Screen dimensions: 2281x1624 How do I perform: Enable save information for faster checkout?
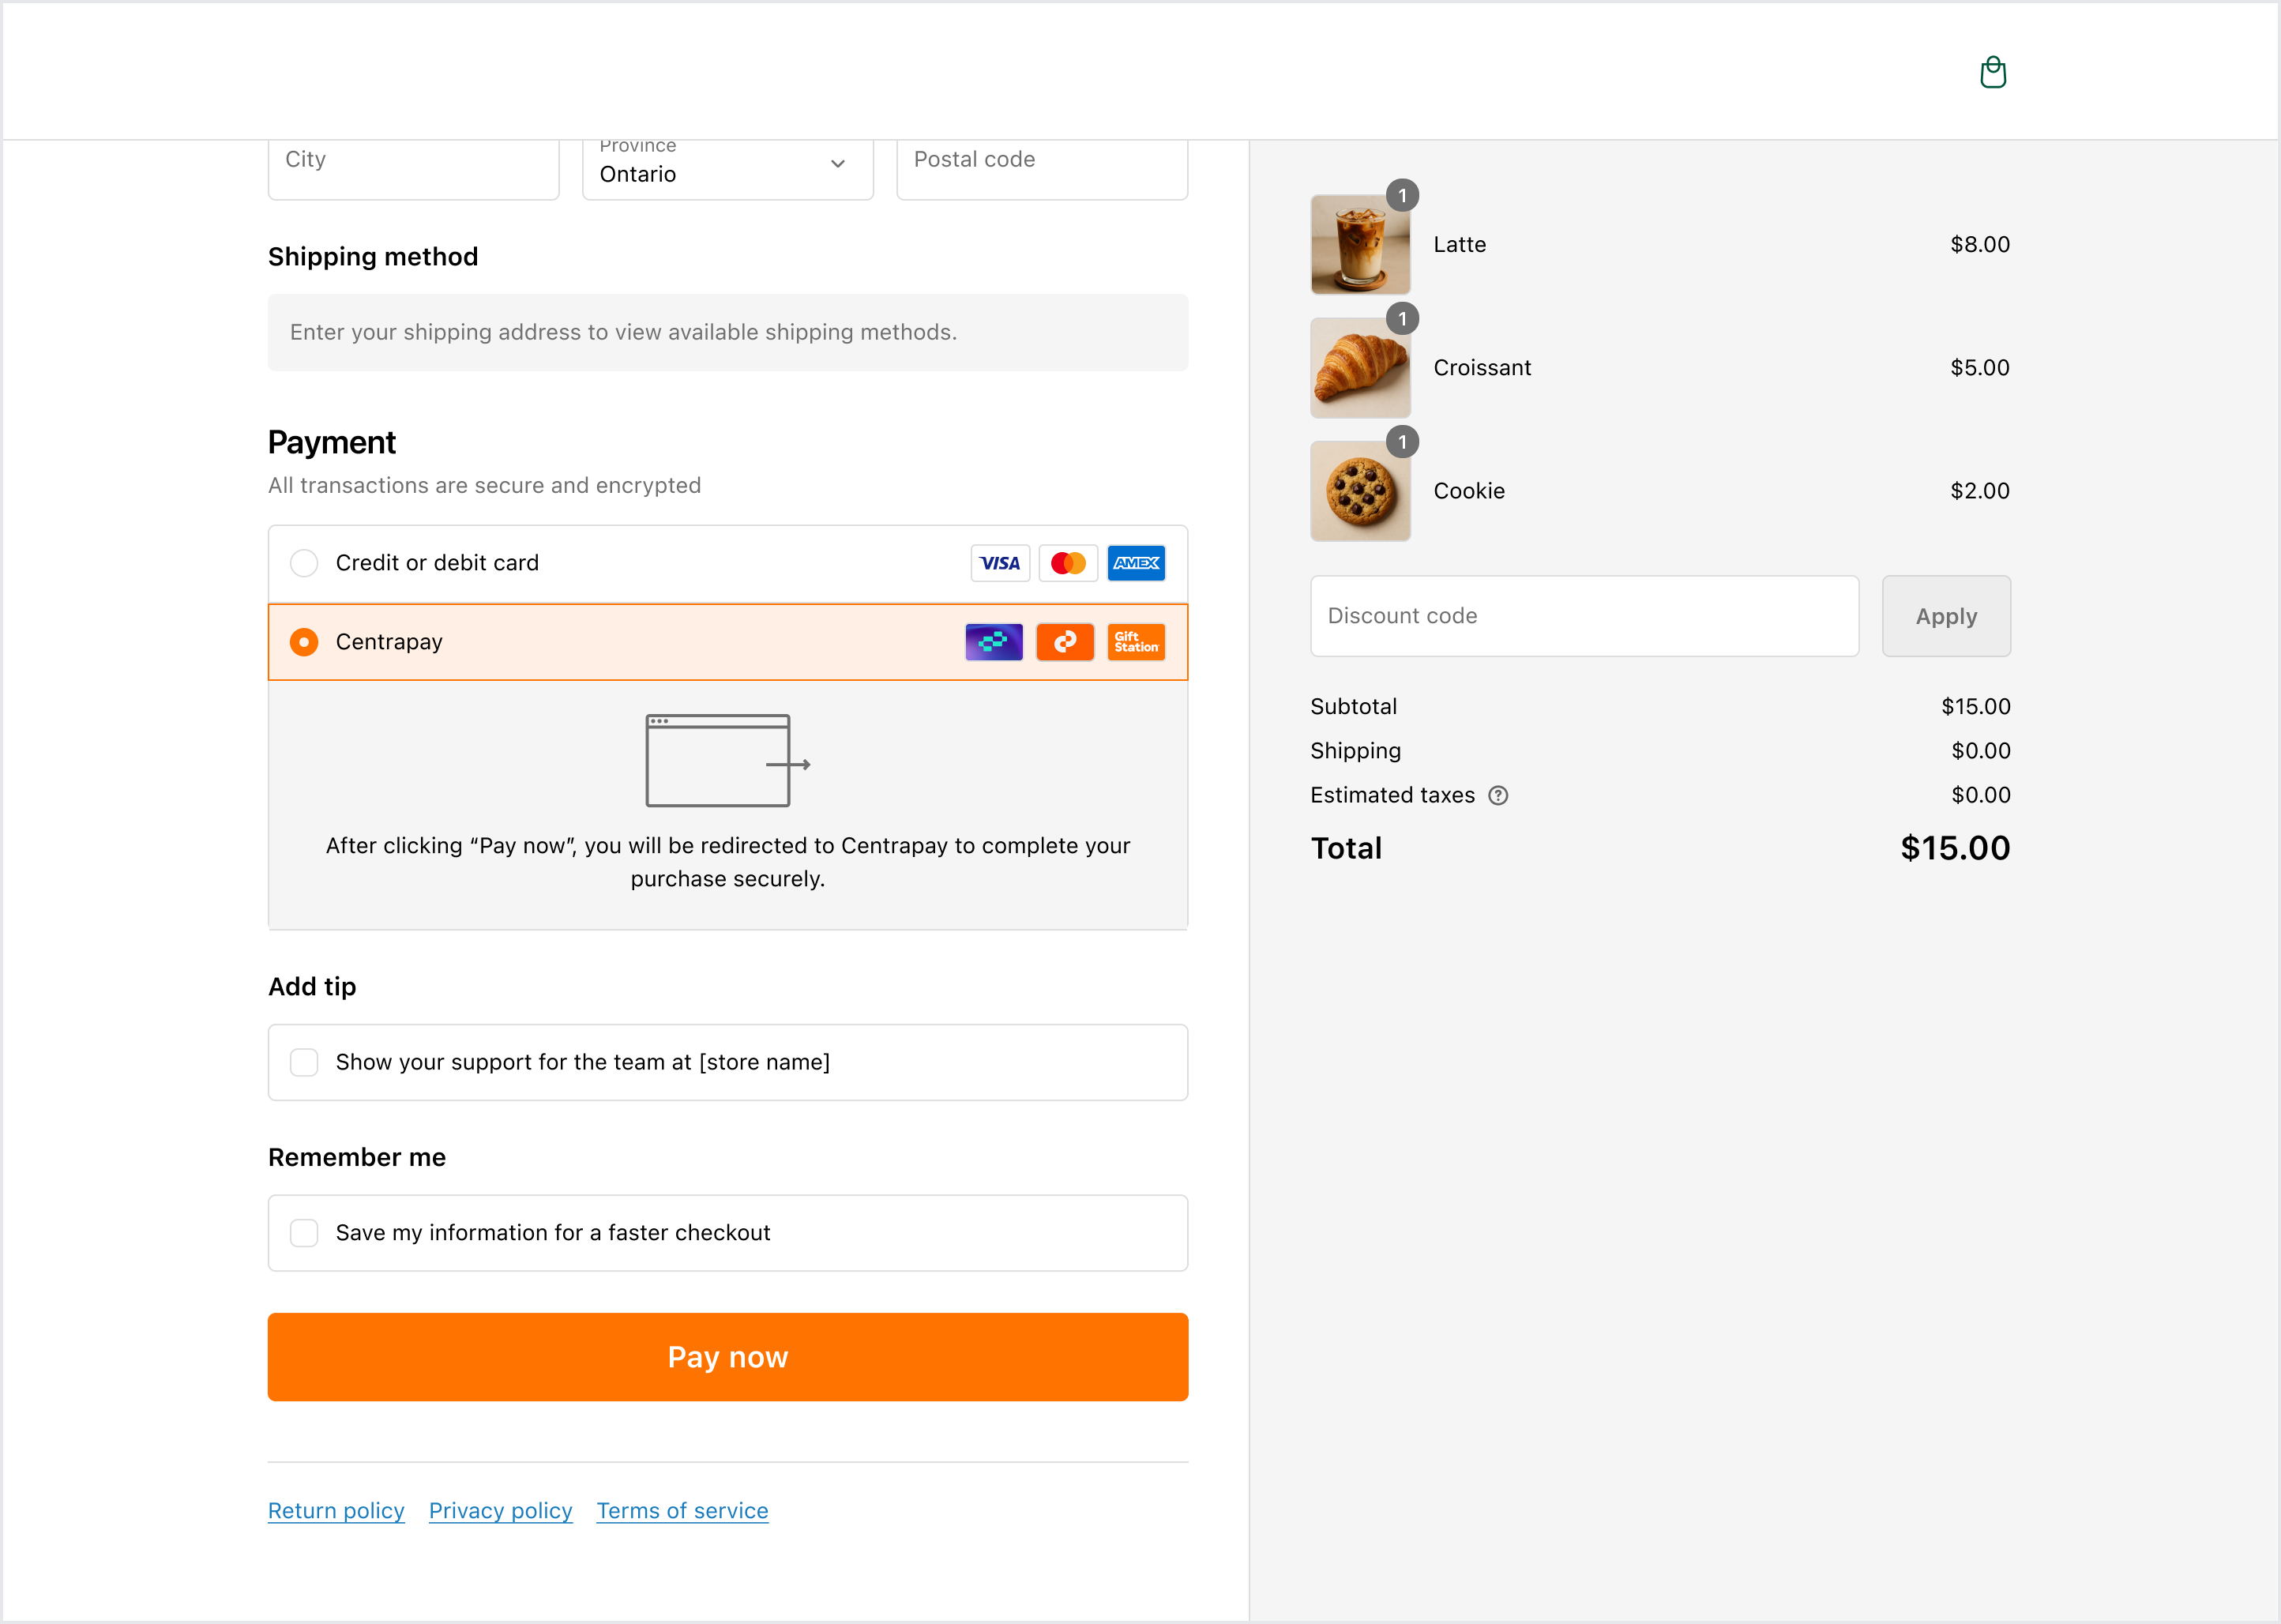click(x=303, y=1233)
